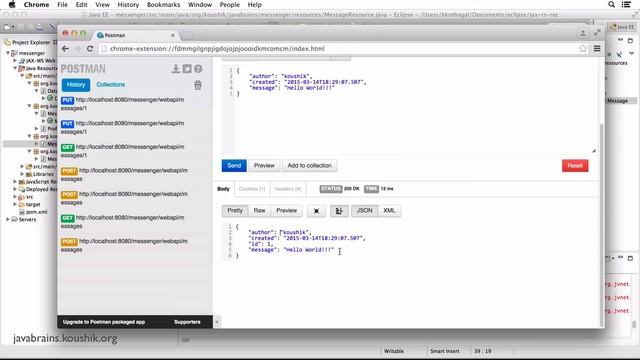The image size is (640, 360).
Task: Click the Postman import/download icon
Action: 176,69
